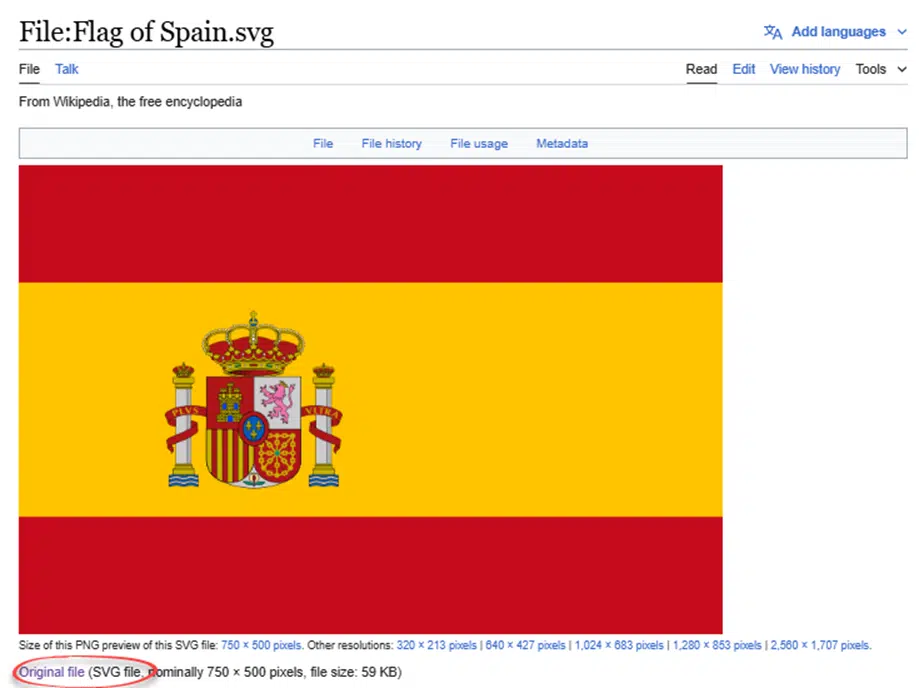Open the Add languages dropdown
The width and height of the screenshot is (919, 688).
tap(838, 32)
